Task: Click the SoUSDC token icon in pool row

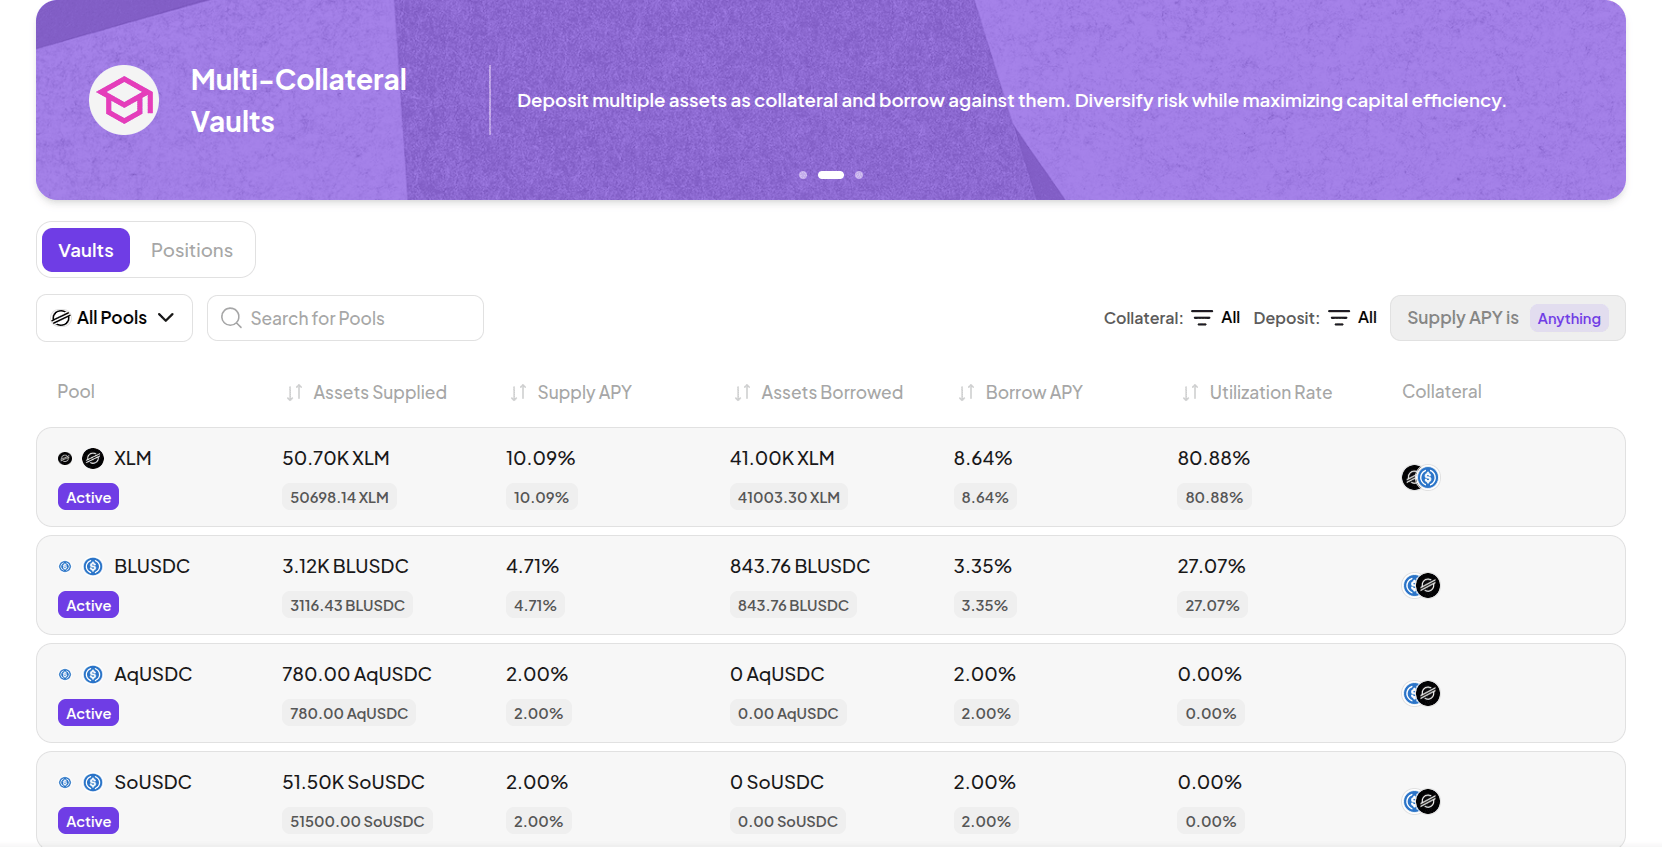Action: (x=93, y=782)
